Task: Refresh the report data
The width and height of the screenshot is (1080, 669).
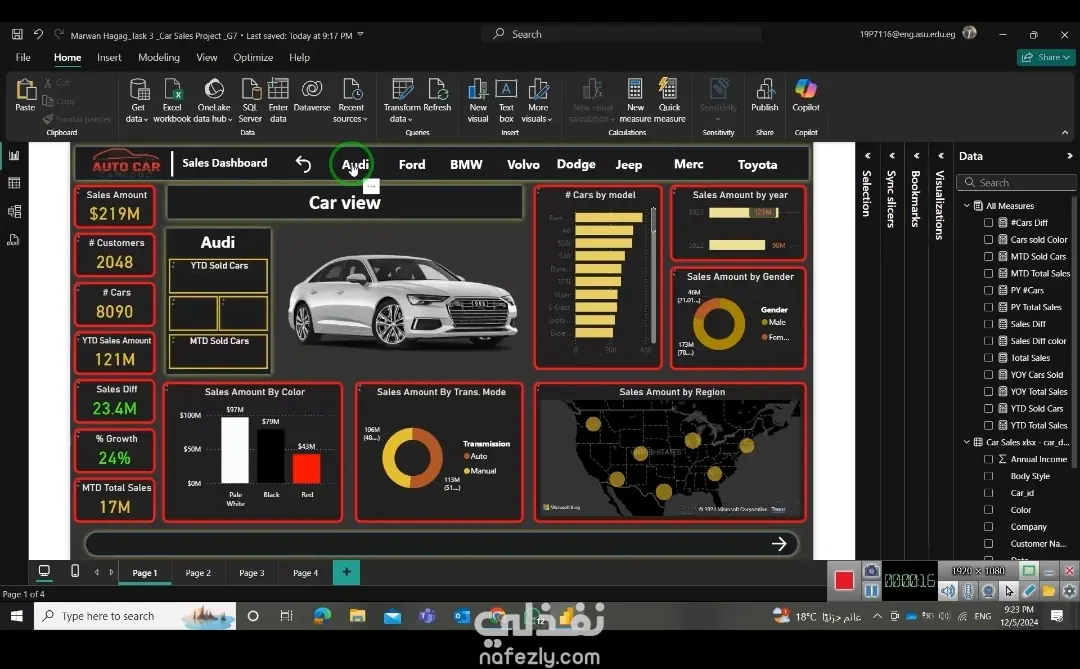Action: click(x=437, y=95)
